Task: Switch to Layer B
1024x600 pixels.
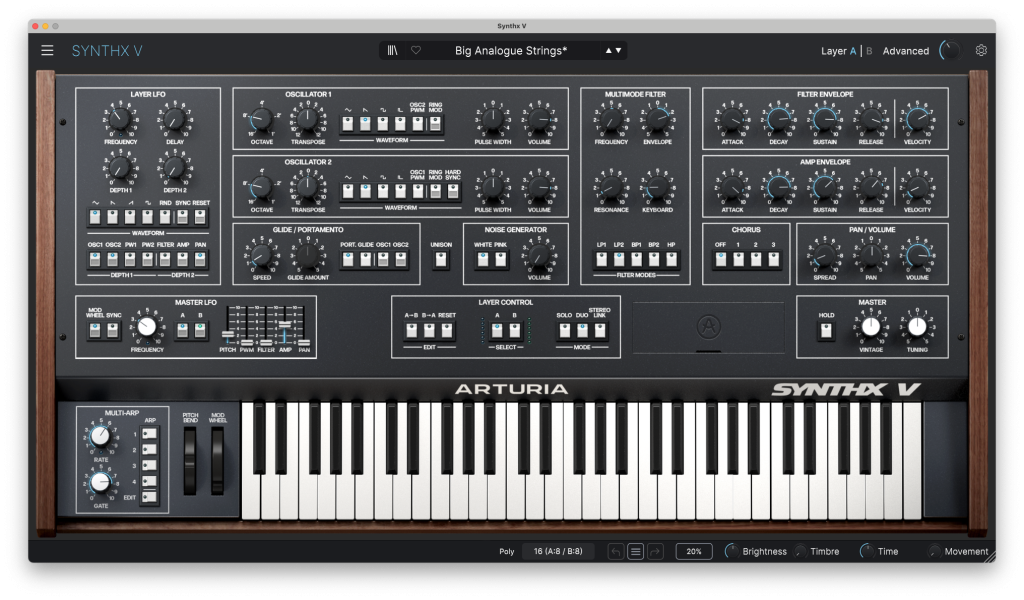Action: tap(869, 51)
